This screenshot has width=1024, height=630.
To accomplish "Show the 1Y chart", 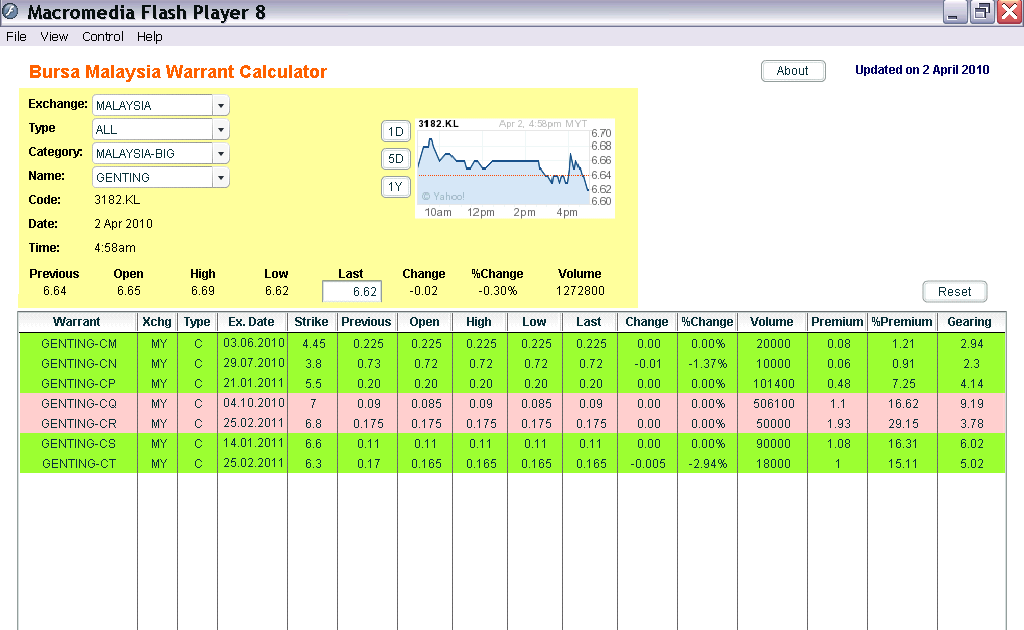I will [x=395, y=187].
